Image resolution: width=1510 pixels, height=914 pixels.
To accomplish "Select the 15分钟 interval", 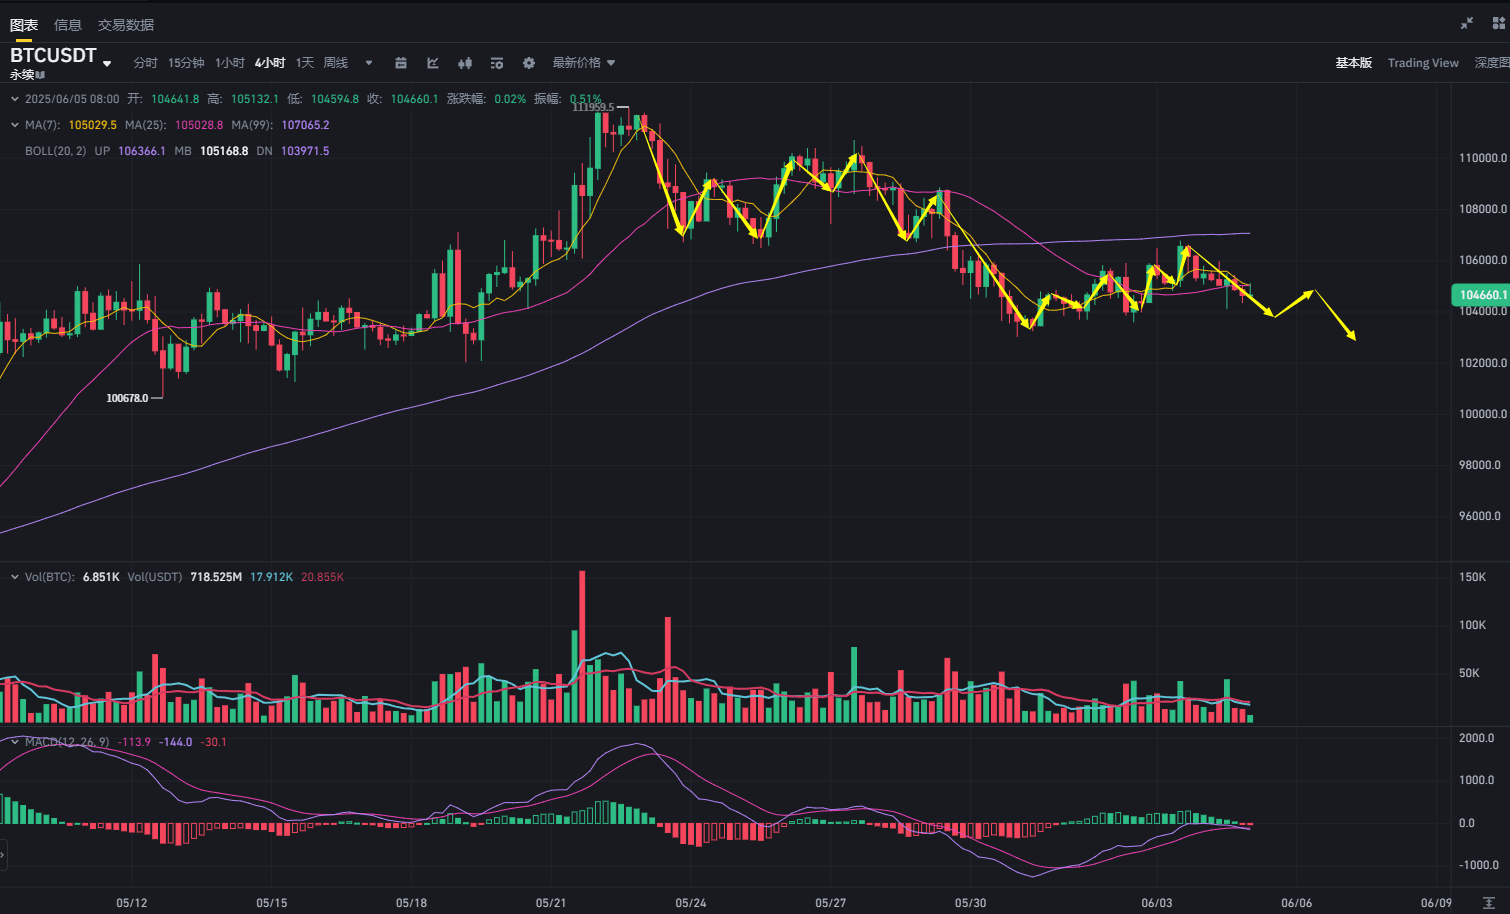I will (186, 63).
